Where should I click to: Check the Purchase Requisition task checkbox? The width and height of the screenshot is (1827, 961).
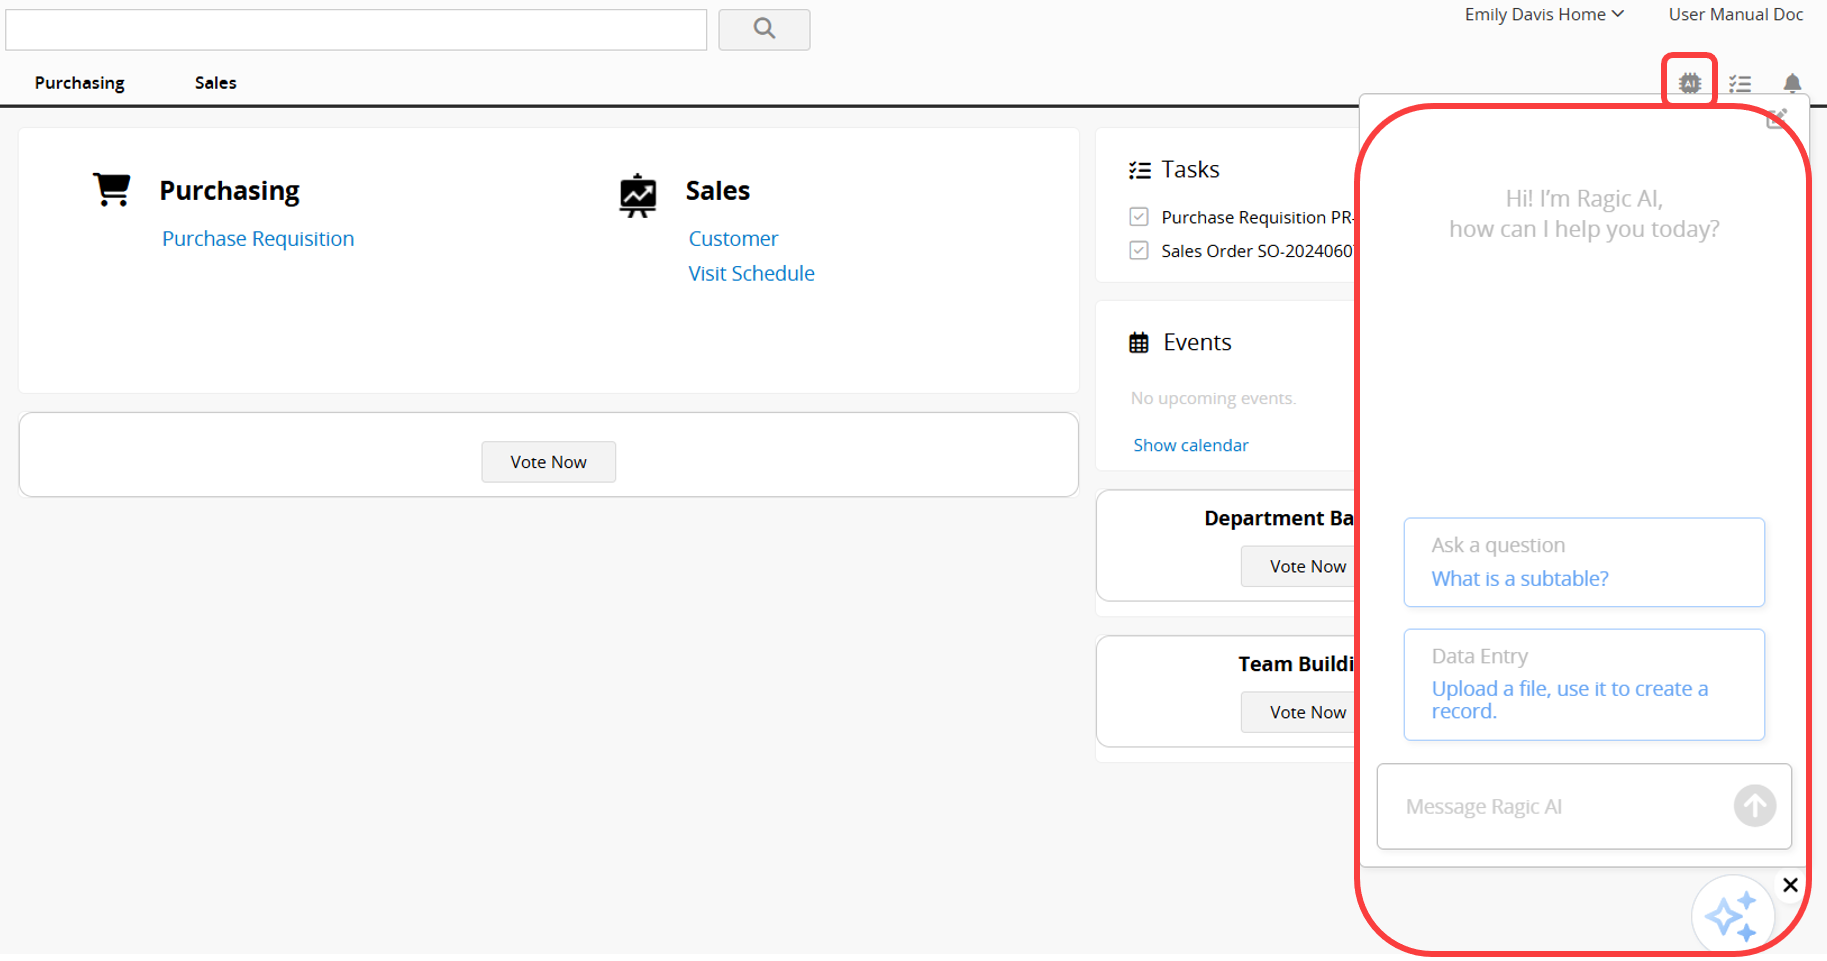point(1139,217)
